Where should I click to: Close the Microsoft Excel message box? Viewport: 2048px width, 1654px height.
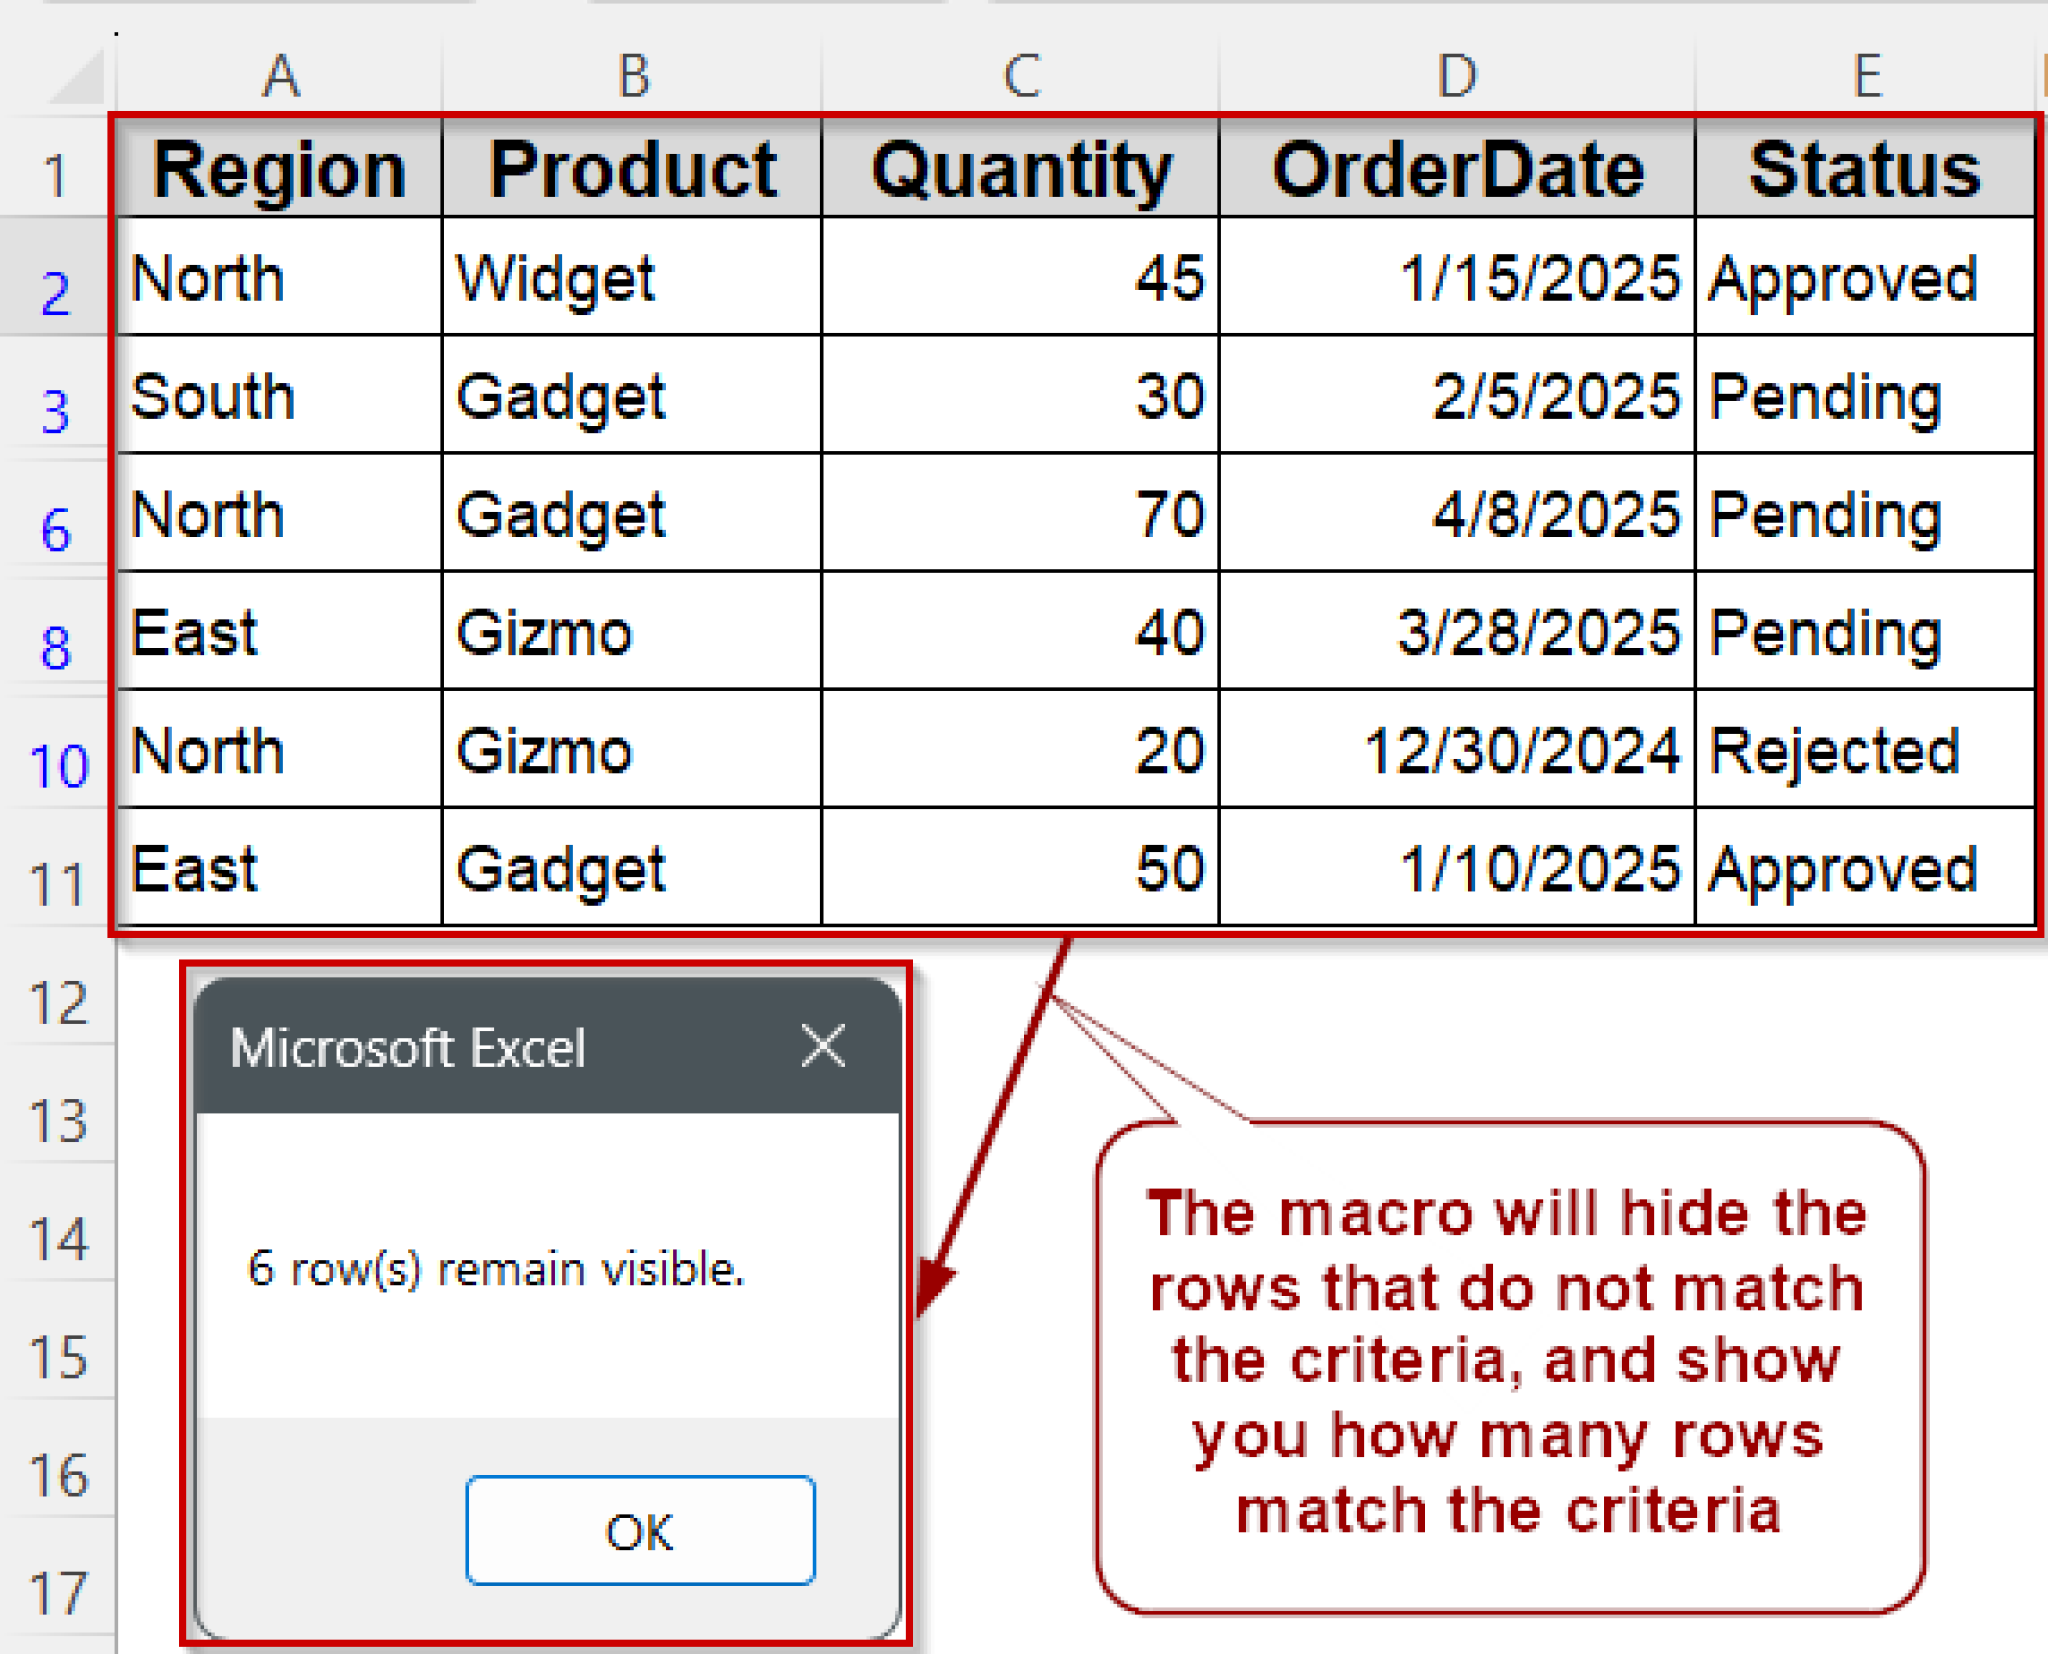click(x=823, y=1047)
